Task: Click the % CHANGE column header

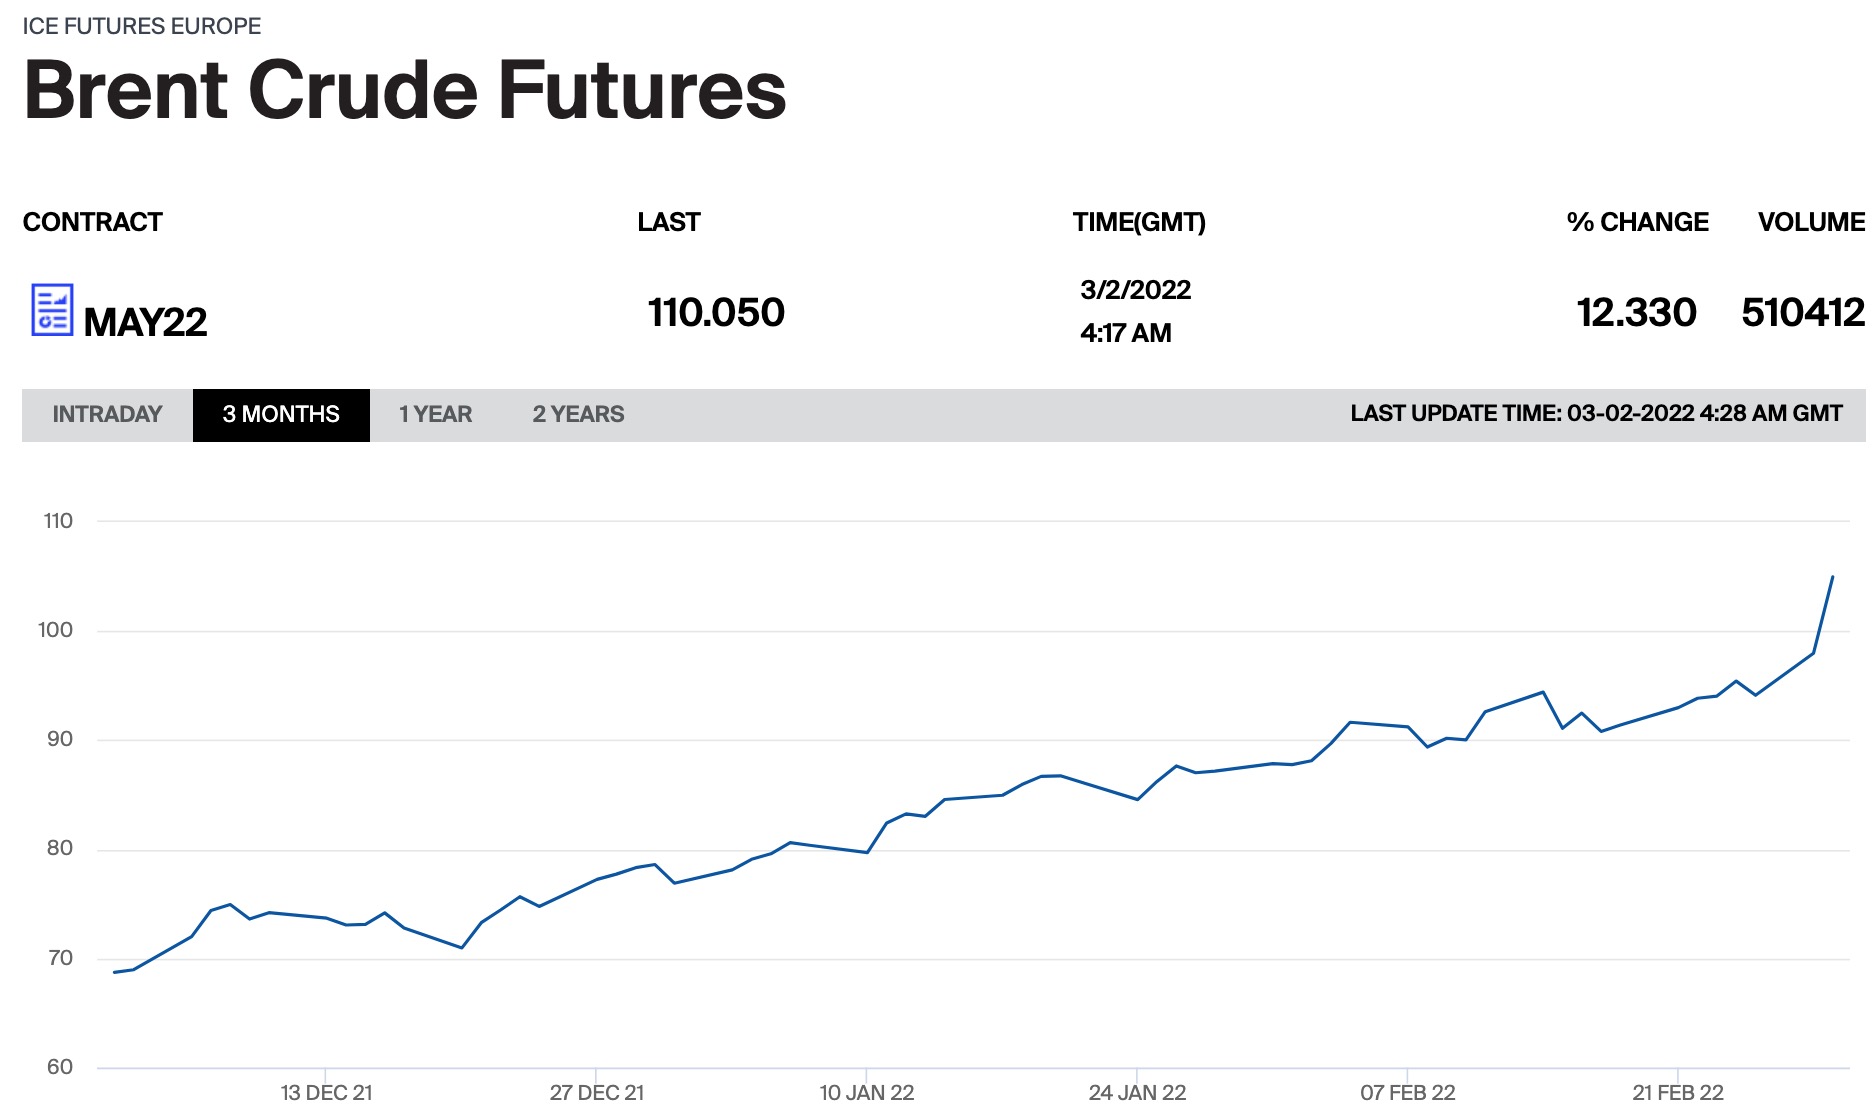Action: pyautogui.click(x=1637, y=222)
